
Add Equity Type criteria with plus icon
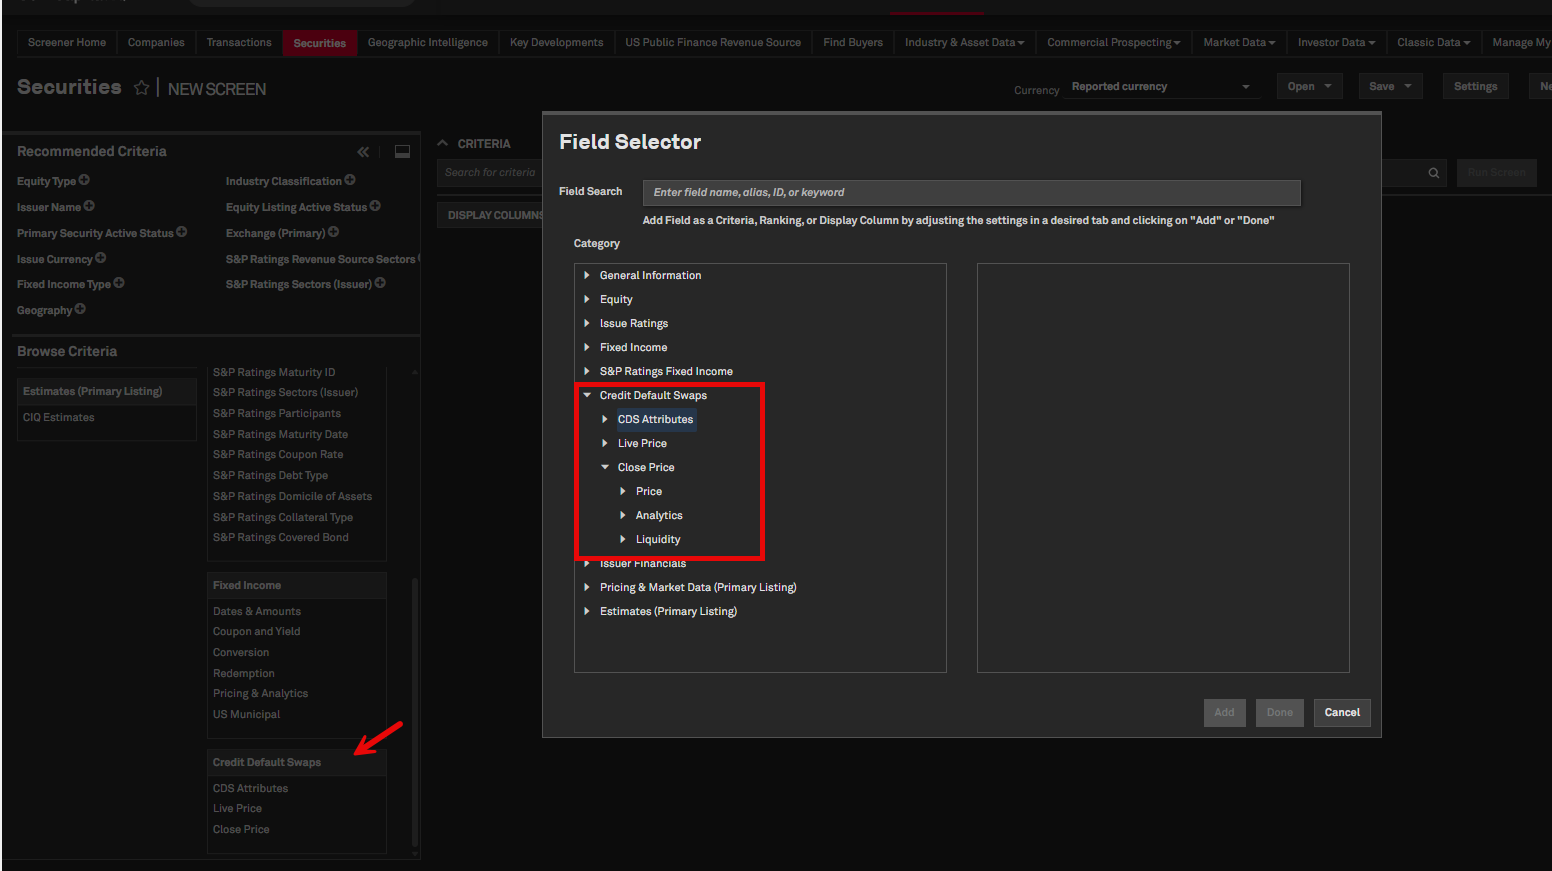point(84,180)
